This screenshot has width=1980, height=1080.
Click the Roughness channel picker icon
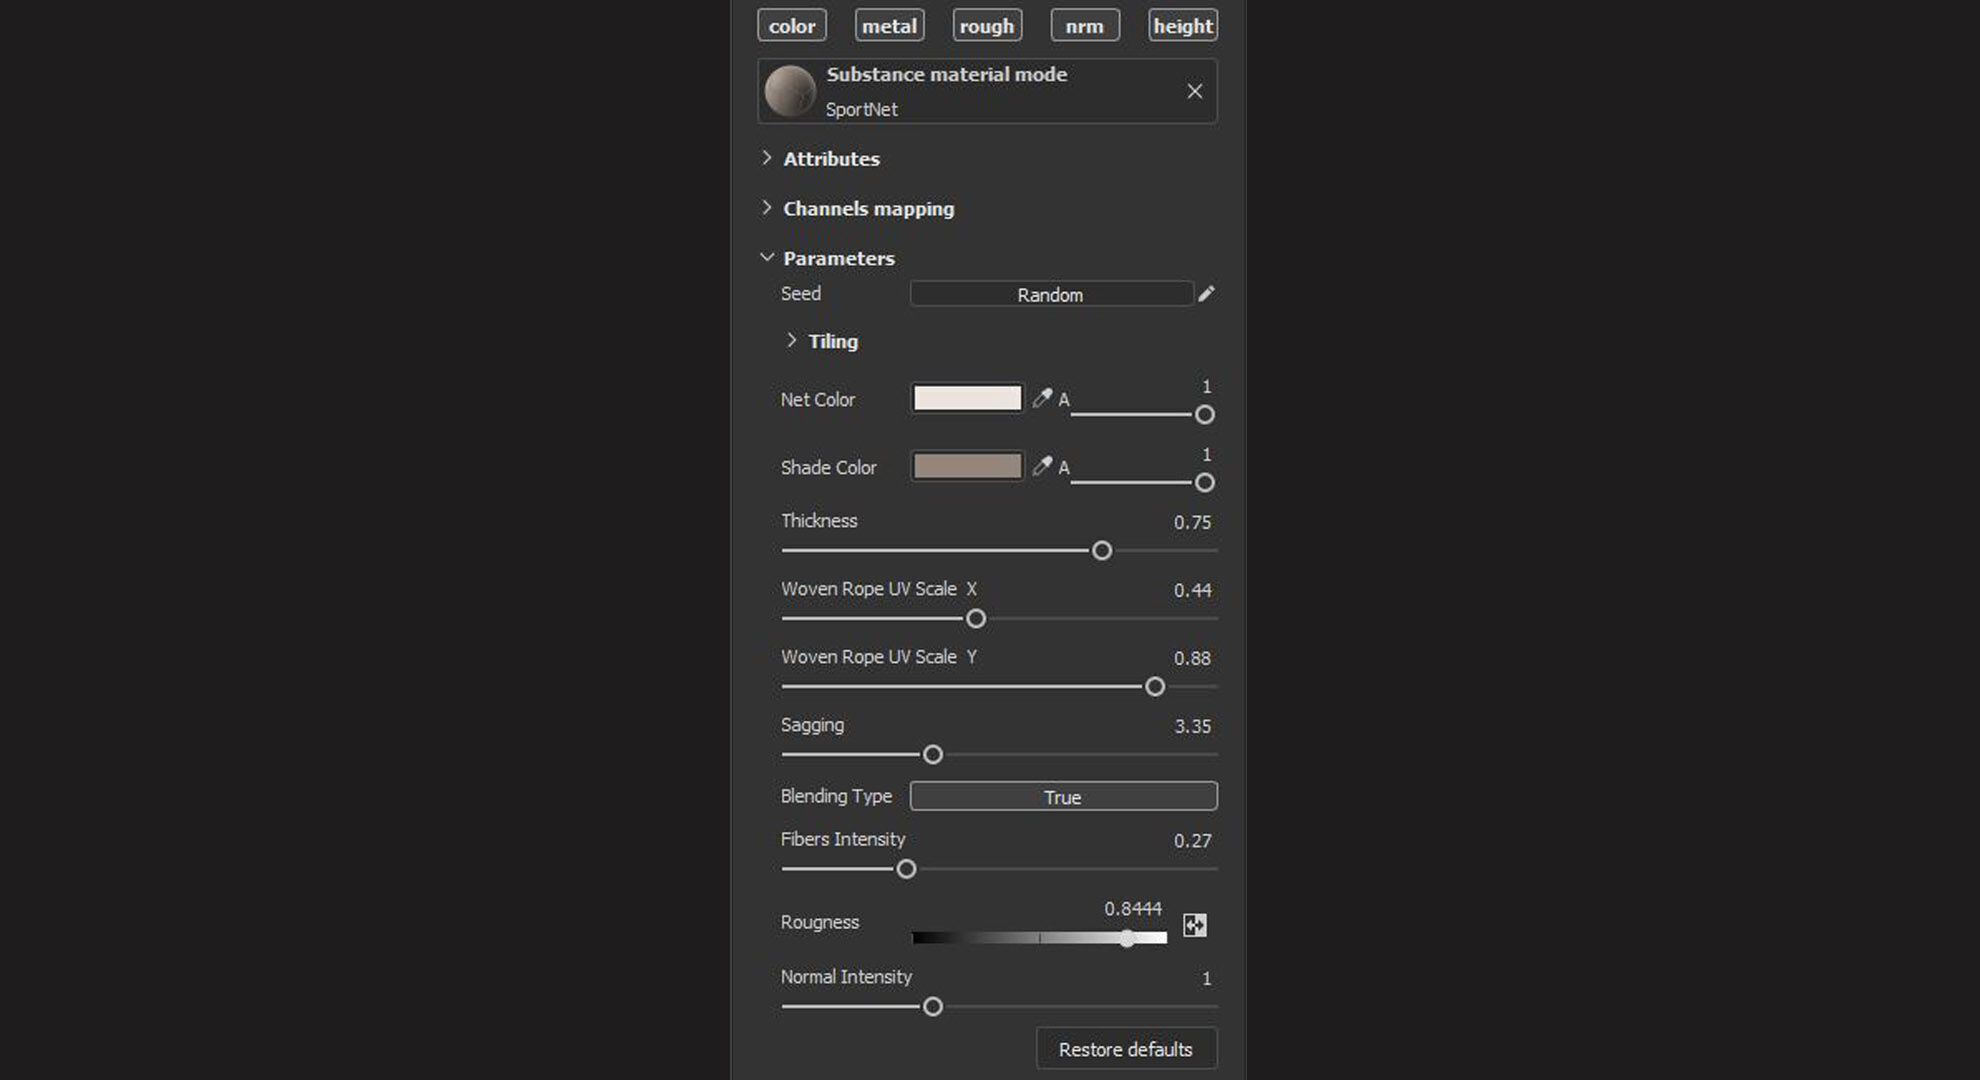[1195, 925]
